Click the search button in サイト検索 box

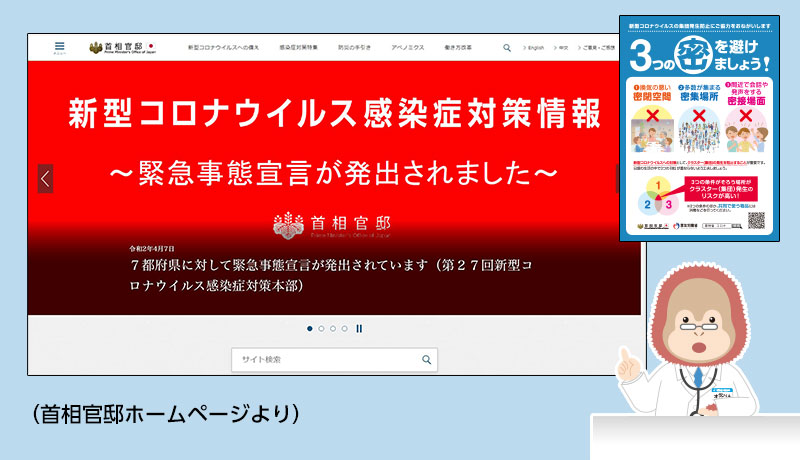click(427, 360)
